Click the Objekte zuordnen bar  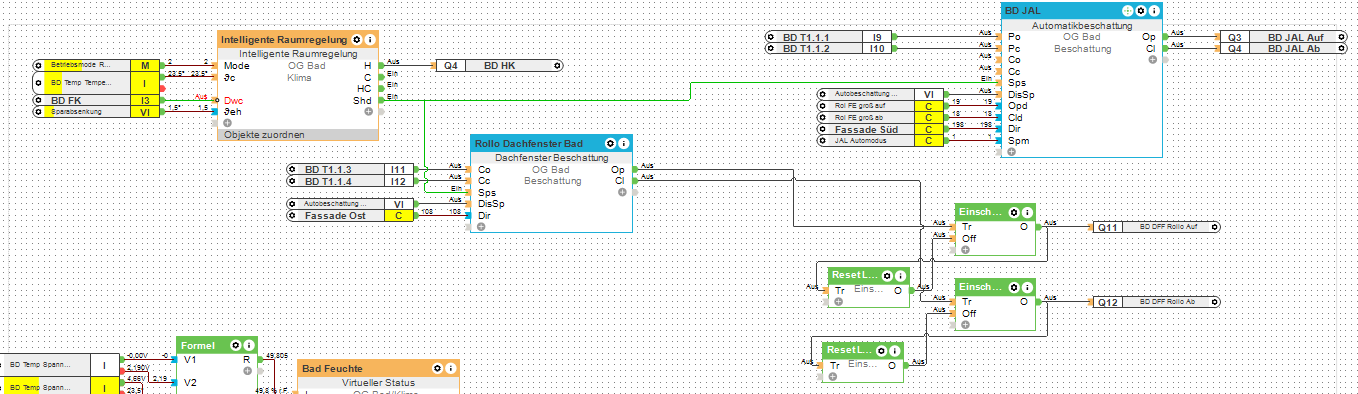(x=298, y=134)
